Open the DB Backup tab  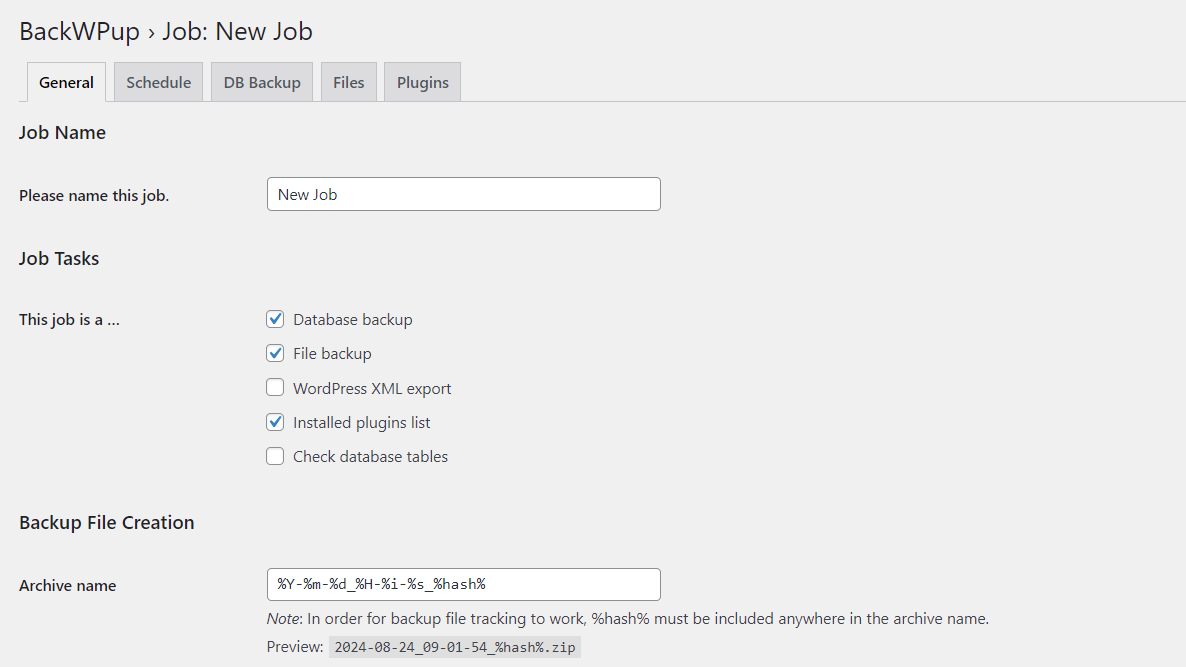point(261,82)
